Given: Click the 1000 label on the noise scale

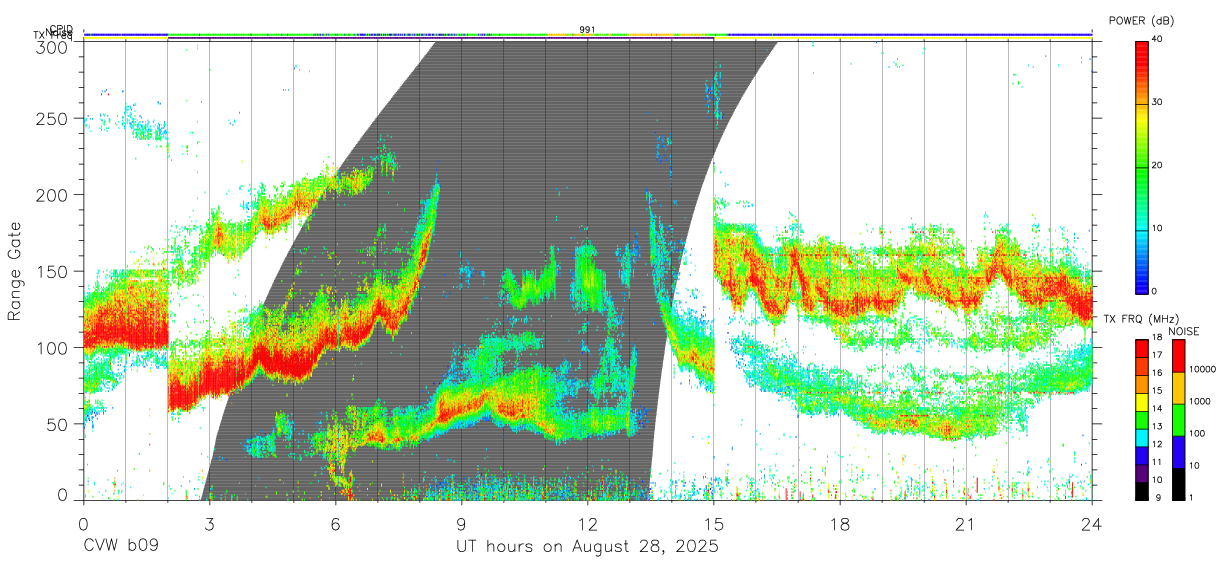Looking at the screenshot, I should [x=1199, y=401].
